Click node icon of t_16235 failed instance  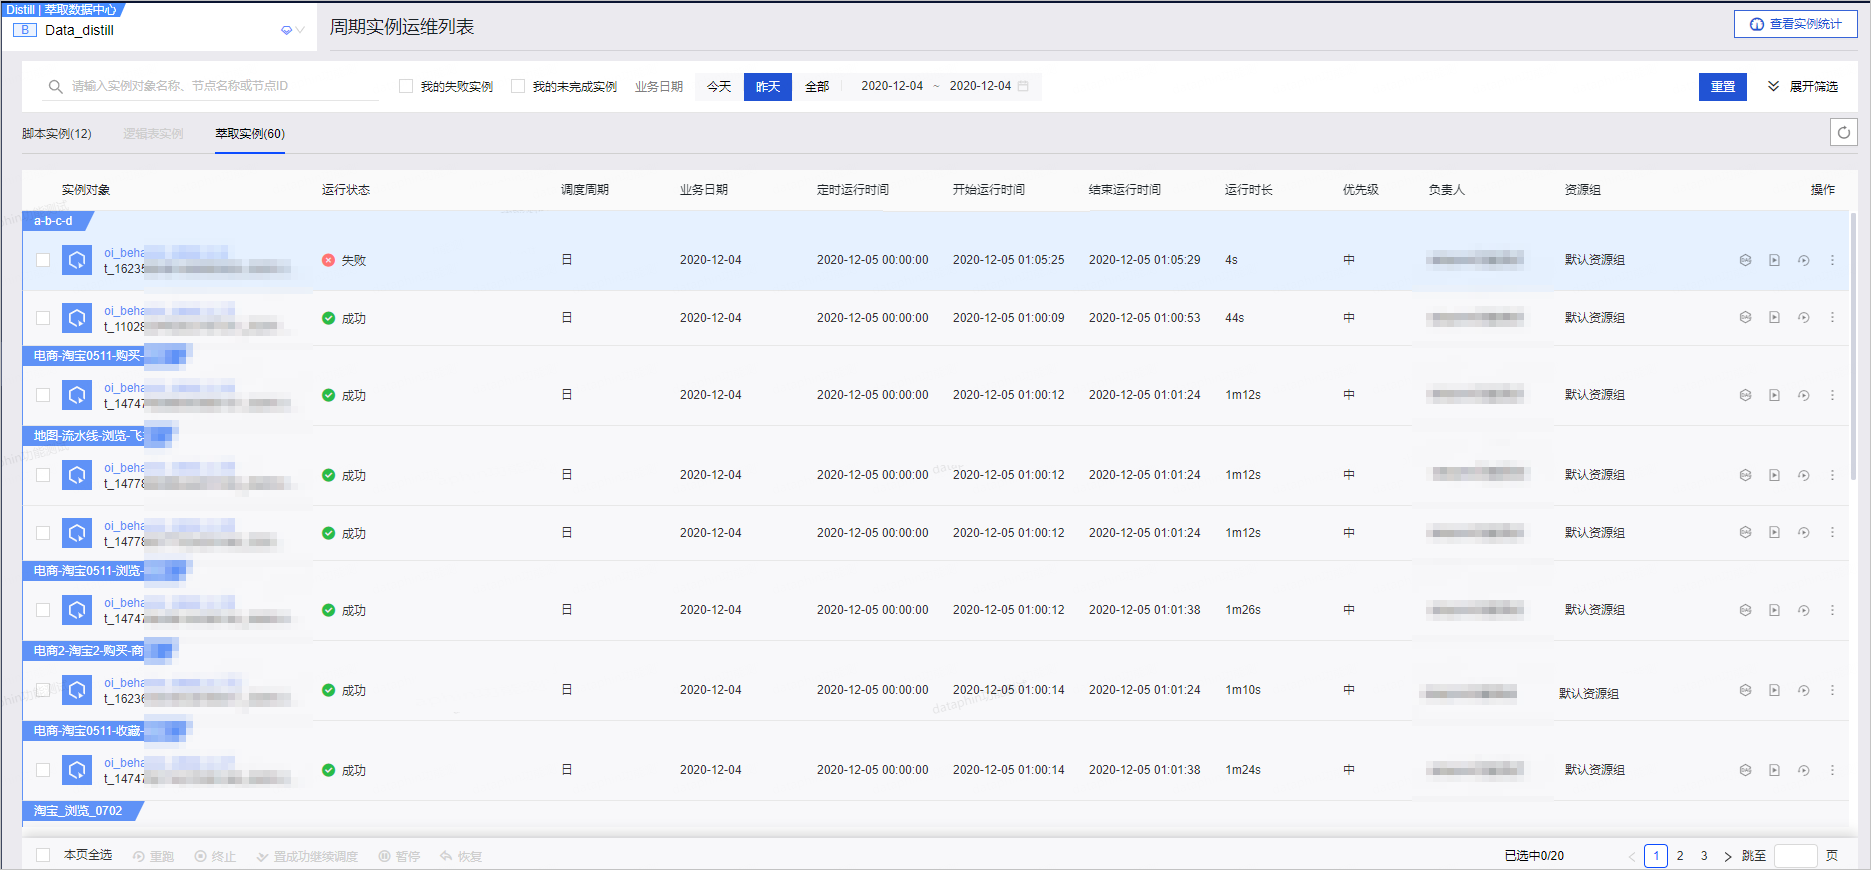pos(77,260)
